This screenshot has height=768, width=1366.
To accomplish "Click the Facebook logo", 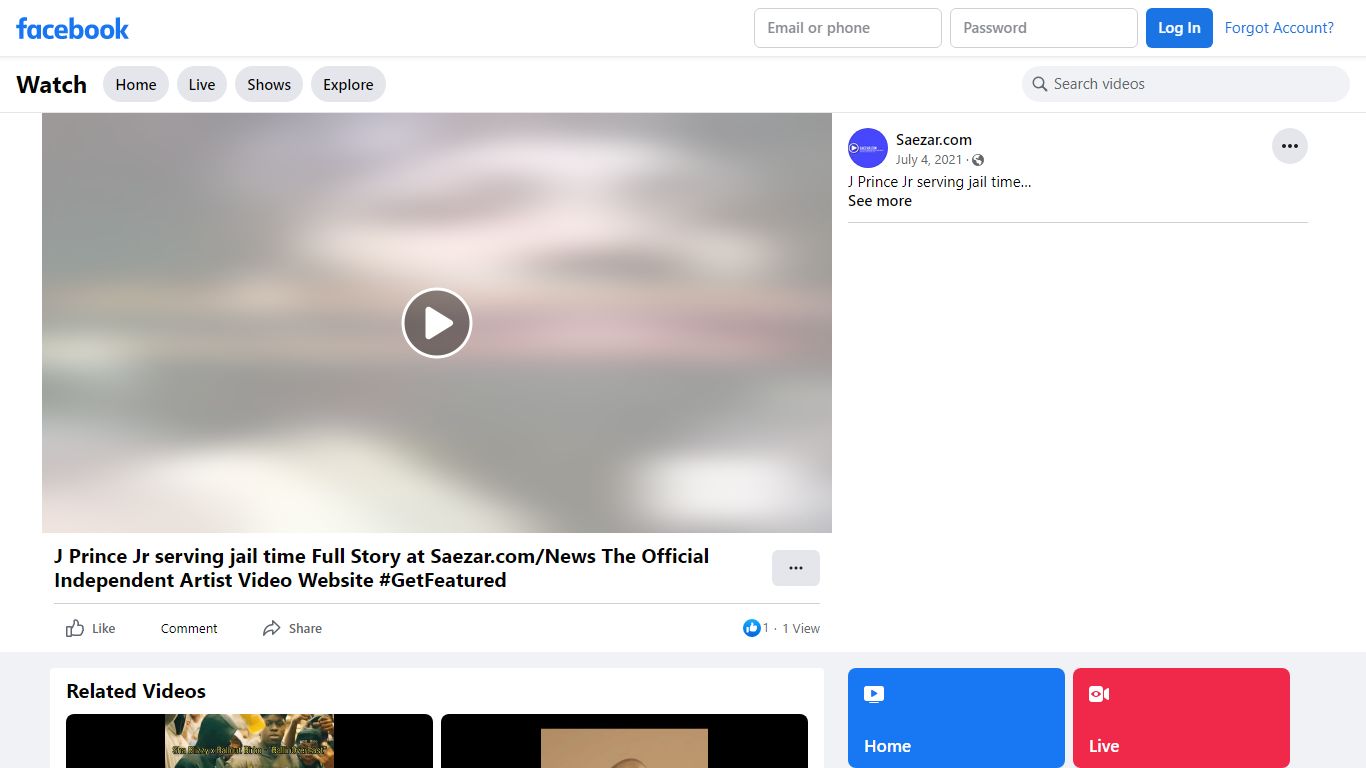I will [x=72, y=28].
